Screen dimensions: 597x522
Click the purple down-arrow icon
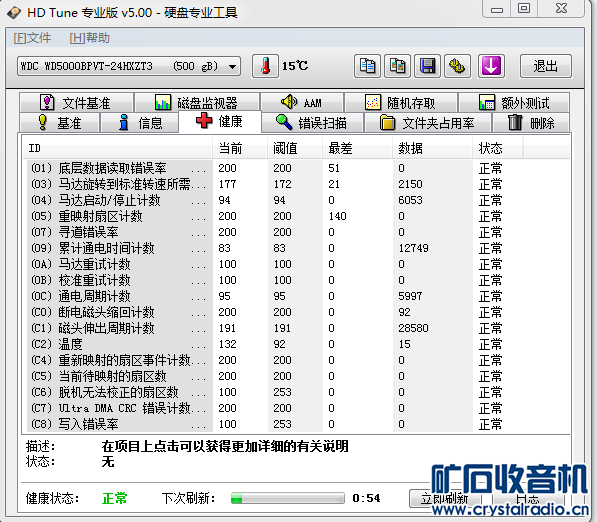(x=491, y=66)
